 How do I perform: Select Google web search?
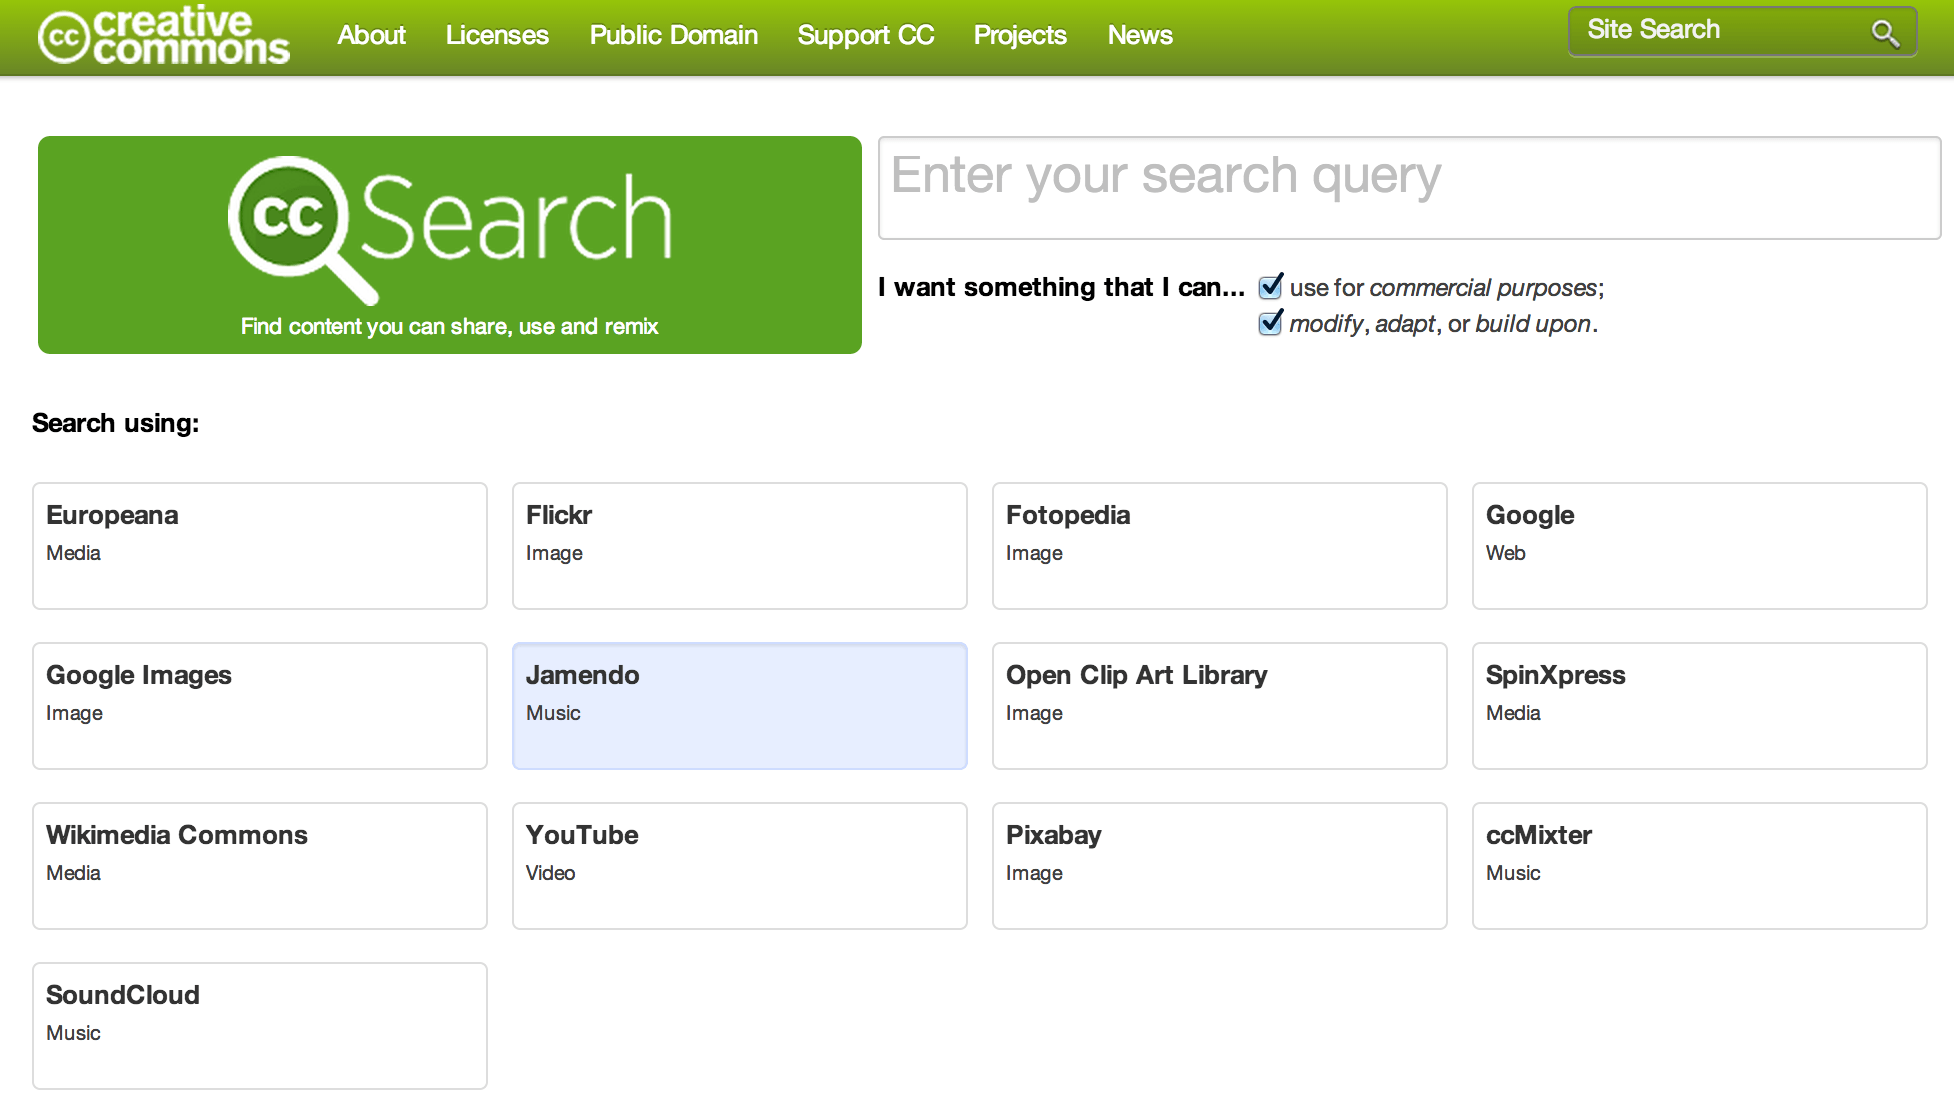(x=1700, y=546)
